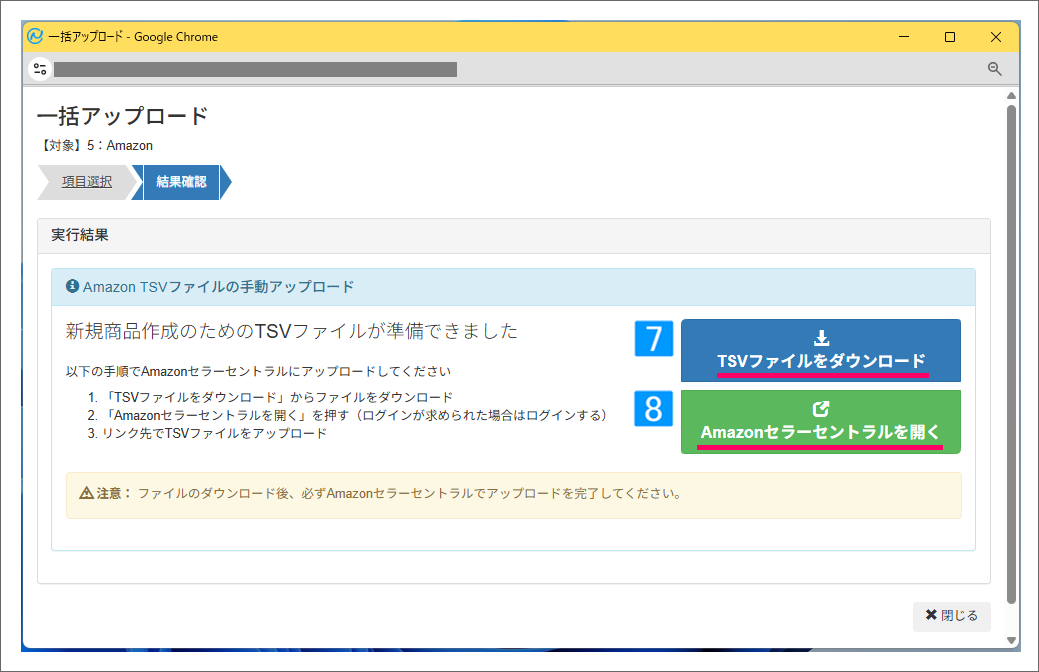Minimize the Chrome window

point(904,36)
